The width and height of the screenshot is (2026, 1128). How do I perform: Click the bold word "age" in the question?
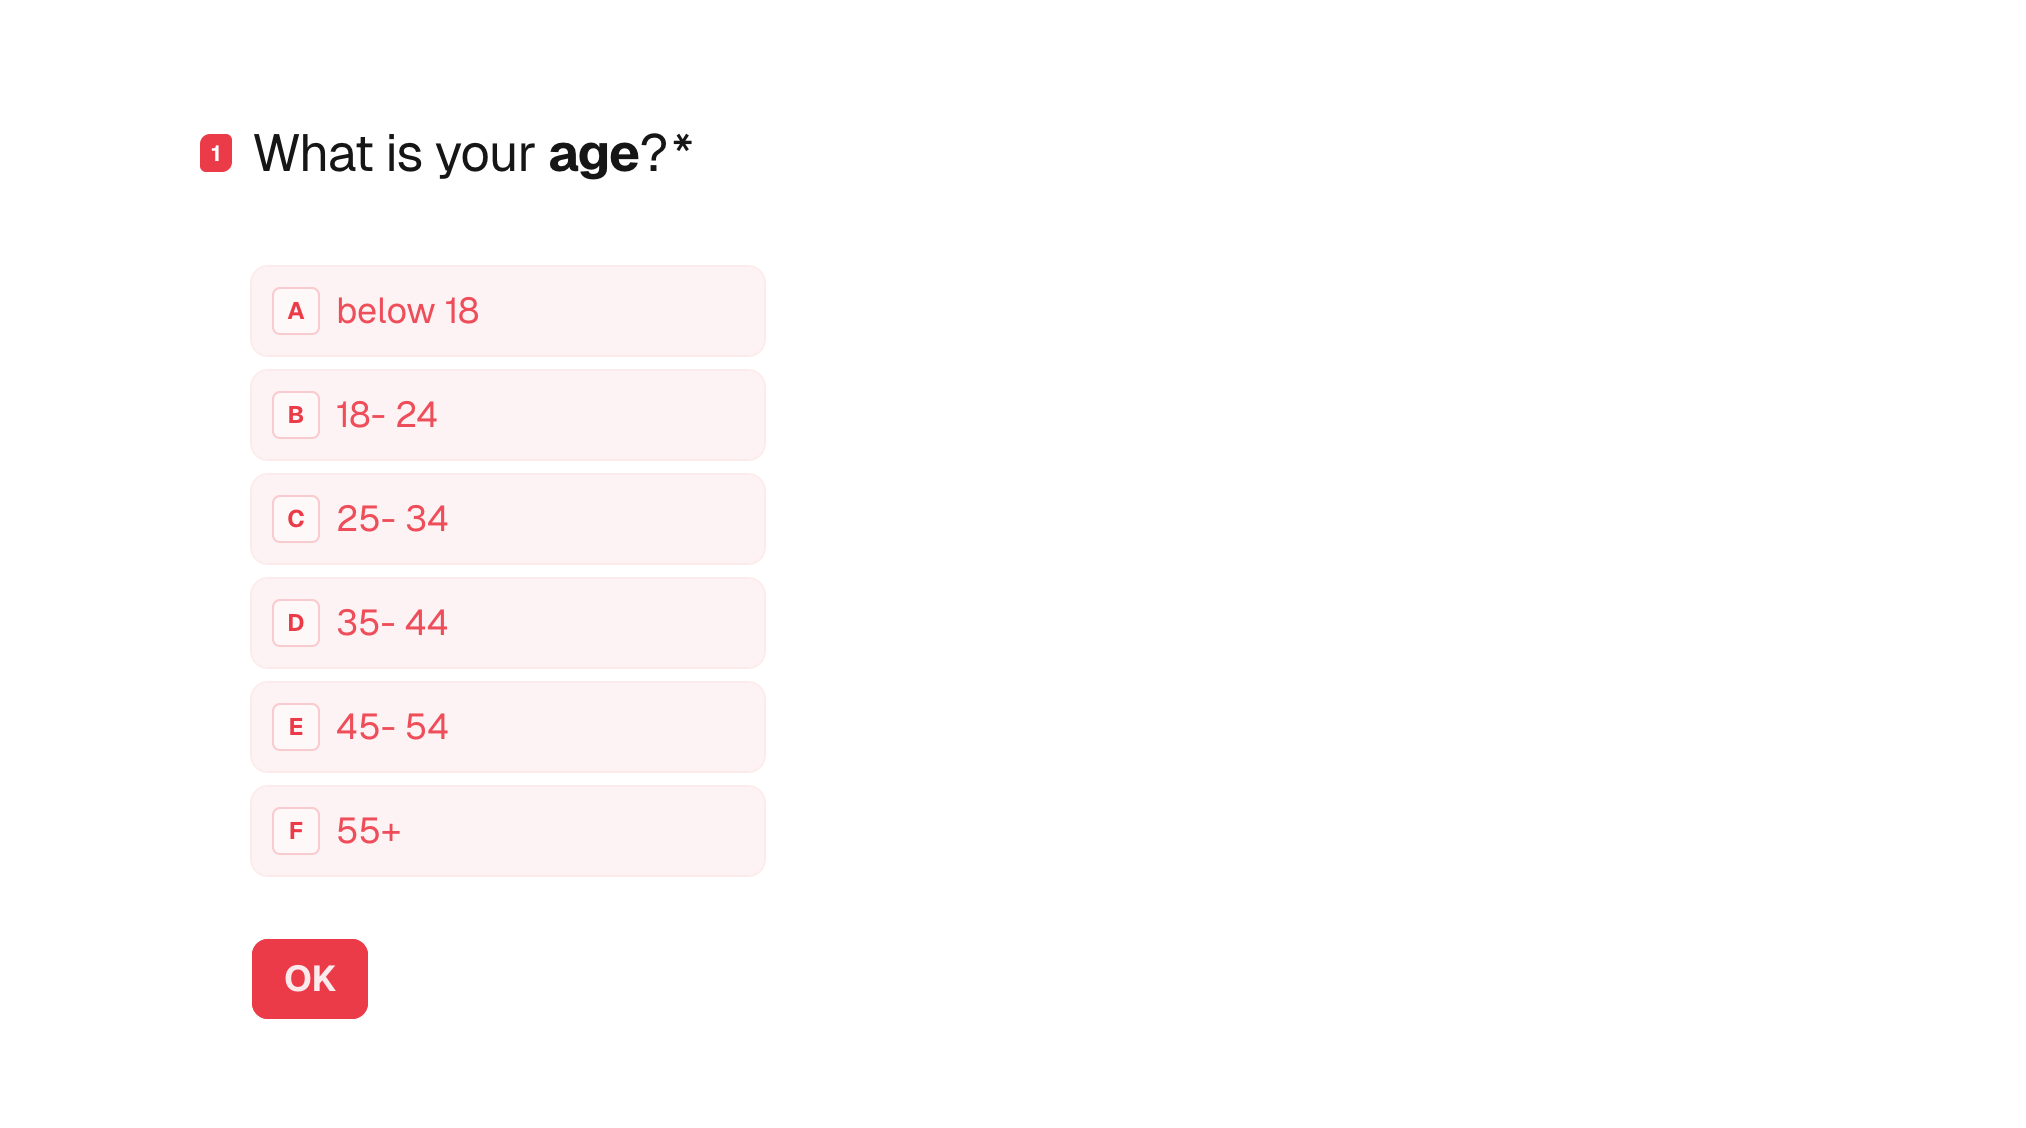(593, 155)
